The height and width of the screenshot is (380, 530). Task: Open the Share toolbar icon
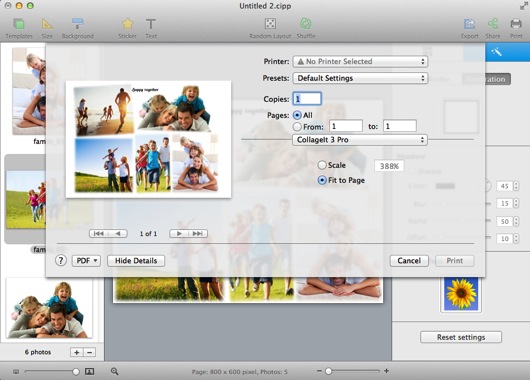[x=493, y=24]
